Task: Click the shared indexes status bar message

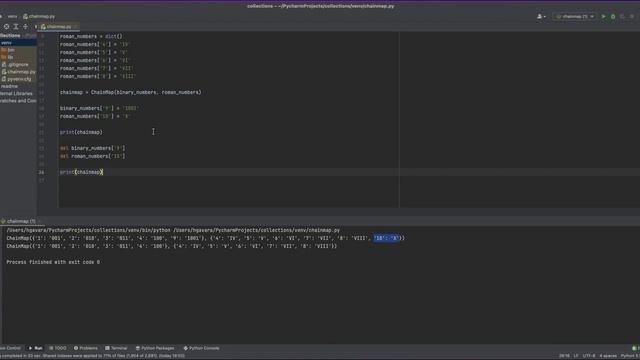Action: (x=93, y=356)
